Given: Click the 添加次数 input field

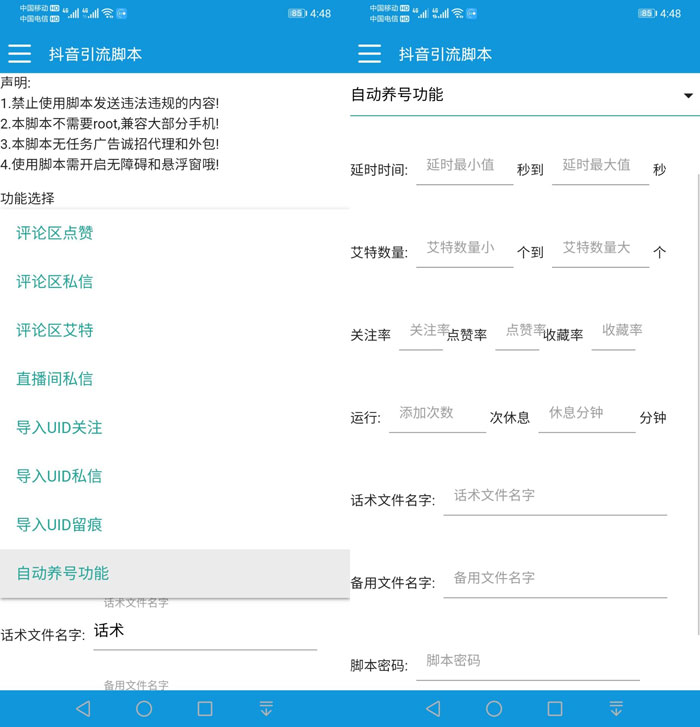Looking at the screenshot, I should click(x=438, y=415).
